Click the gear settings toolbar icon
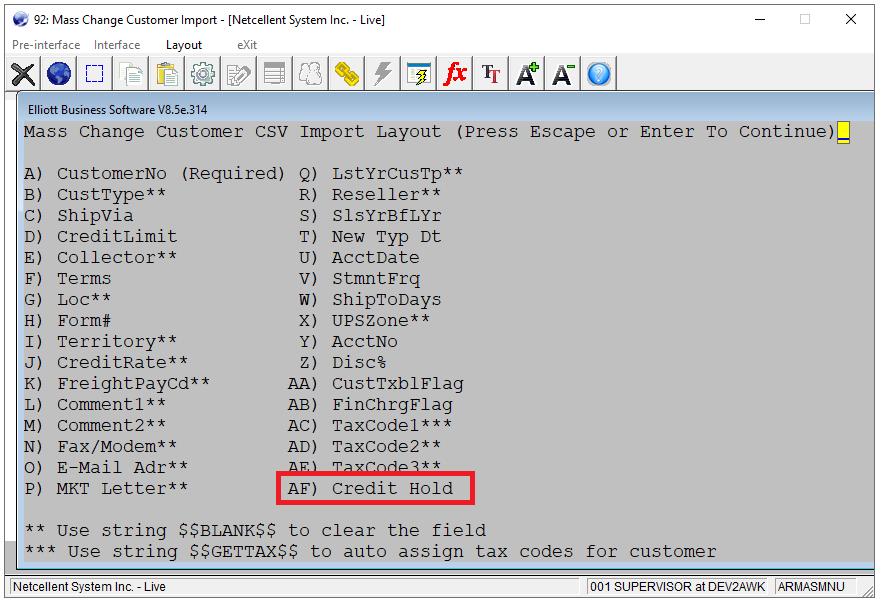Screen dimensions: 879x603 click(202, 74)
